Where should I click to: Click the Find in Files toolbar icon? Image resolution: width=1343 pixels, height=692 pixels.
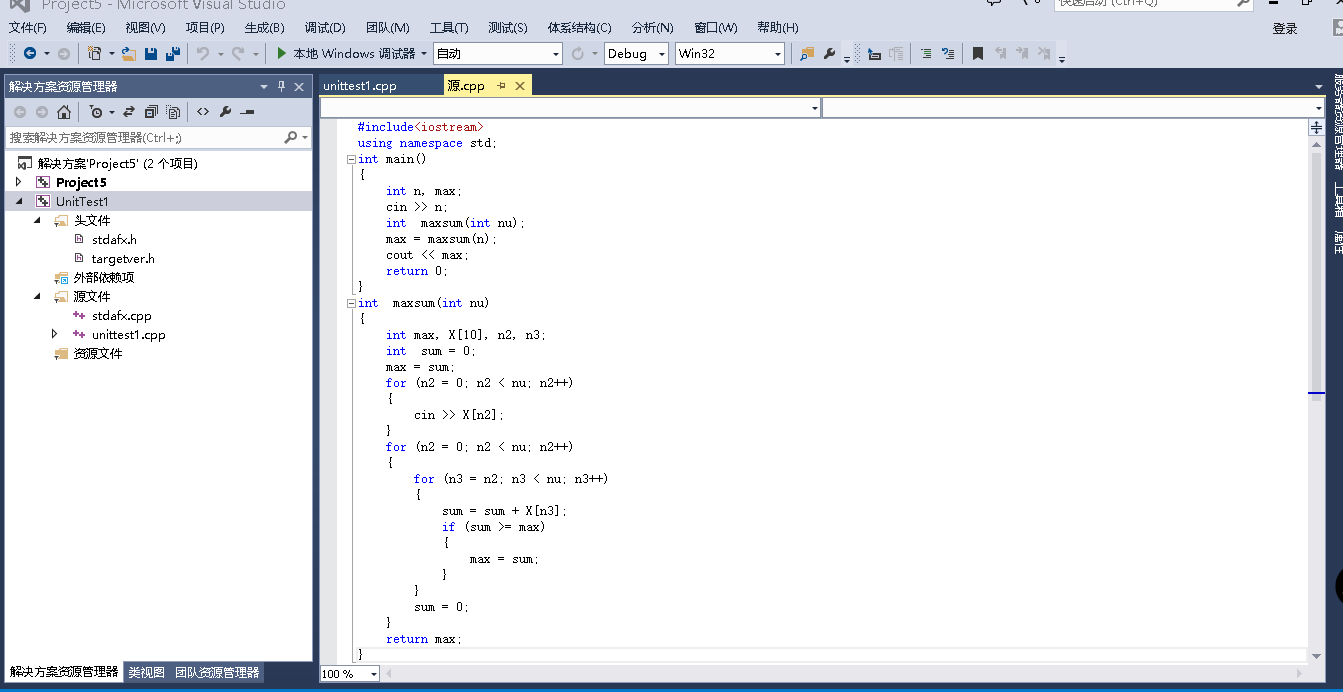(x=807, y=53)
